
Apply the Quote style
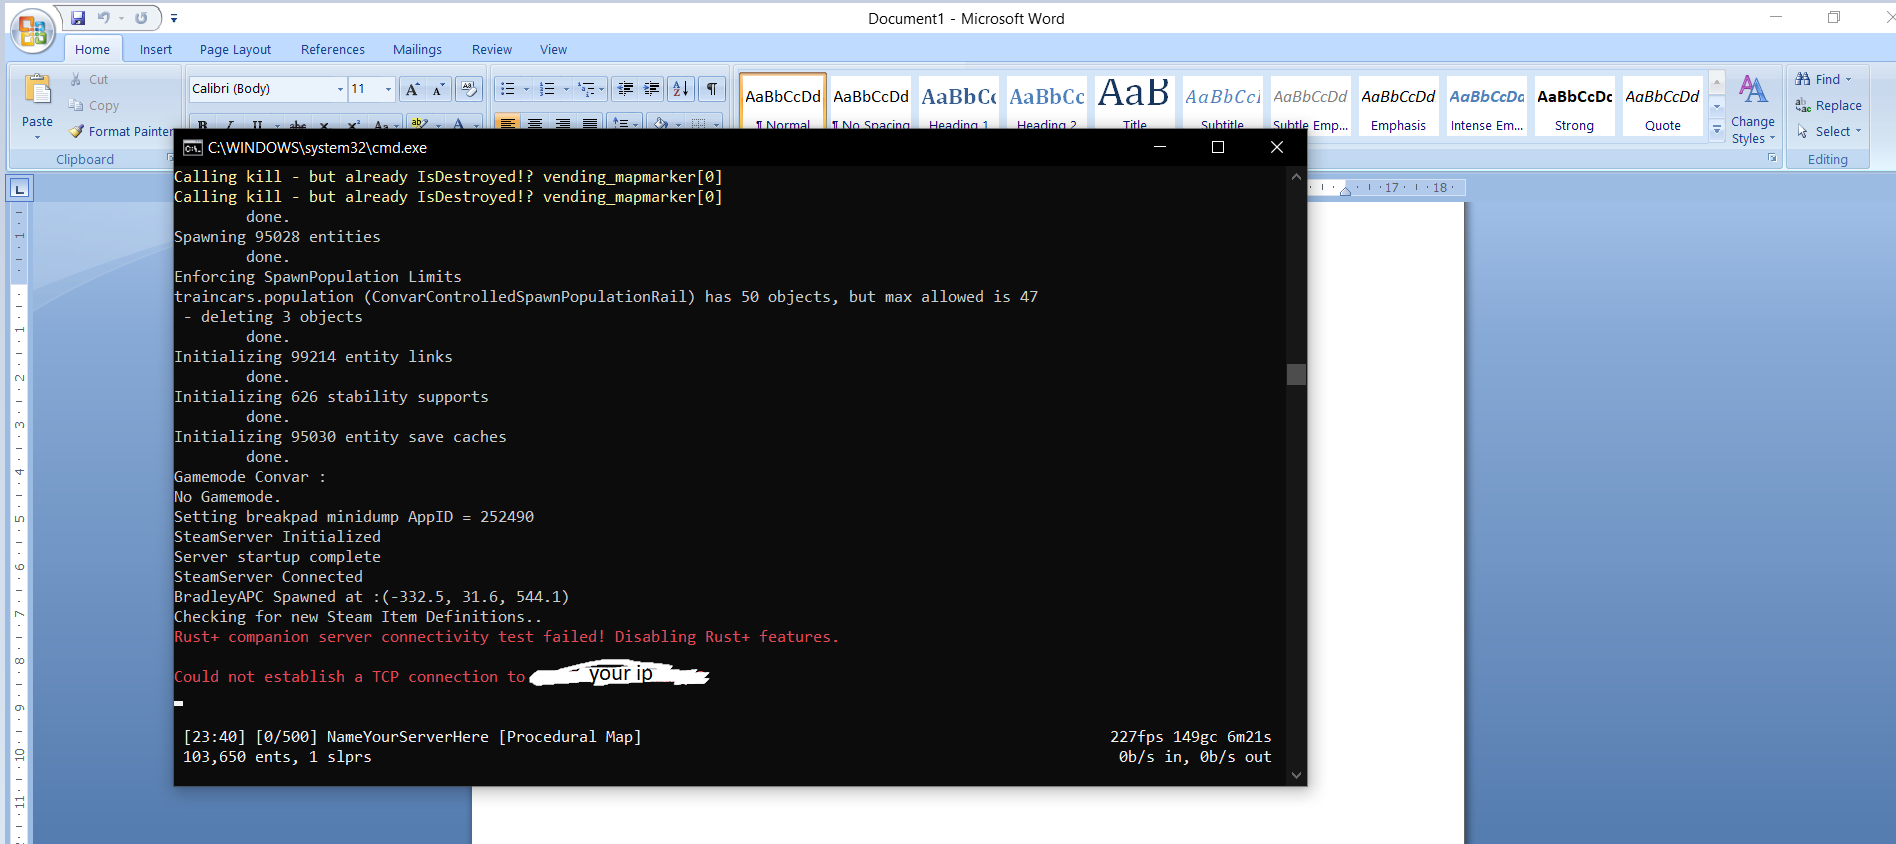(1663, 105)
